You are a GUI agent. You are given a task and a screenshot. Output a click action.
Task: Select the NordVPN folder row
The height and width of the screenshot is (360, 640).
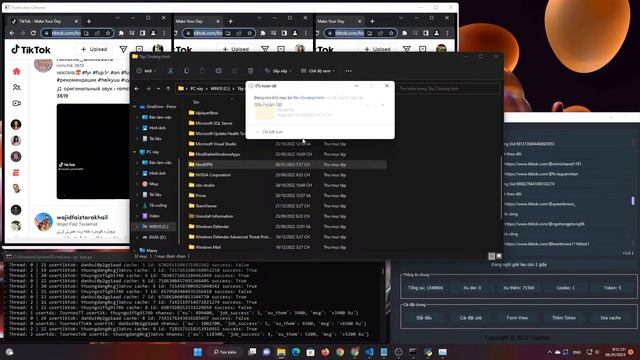click(287, 164)
